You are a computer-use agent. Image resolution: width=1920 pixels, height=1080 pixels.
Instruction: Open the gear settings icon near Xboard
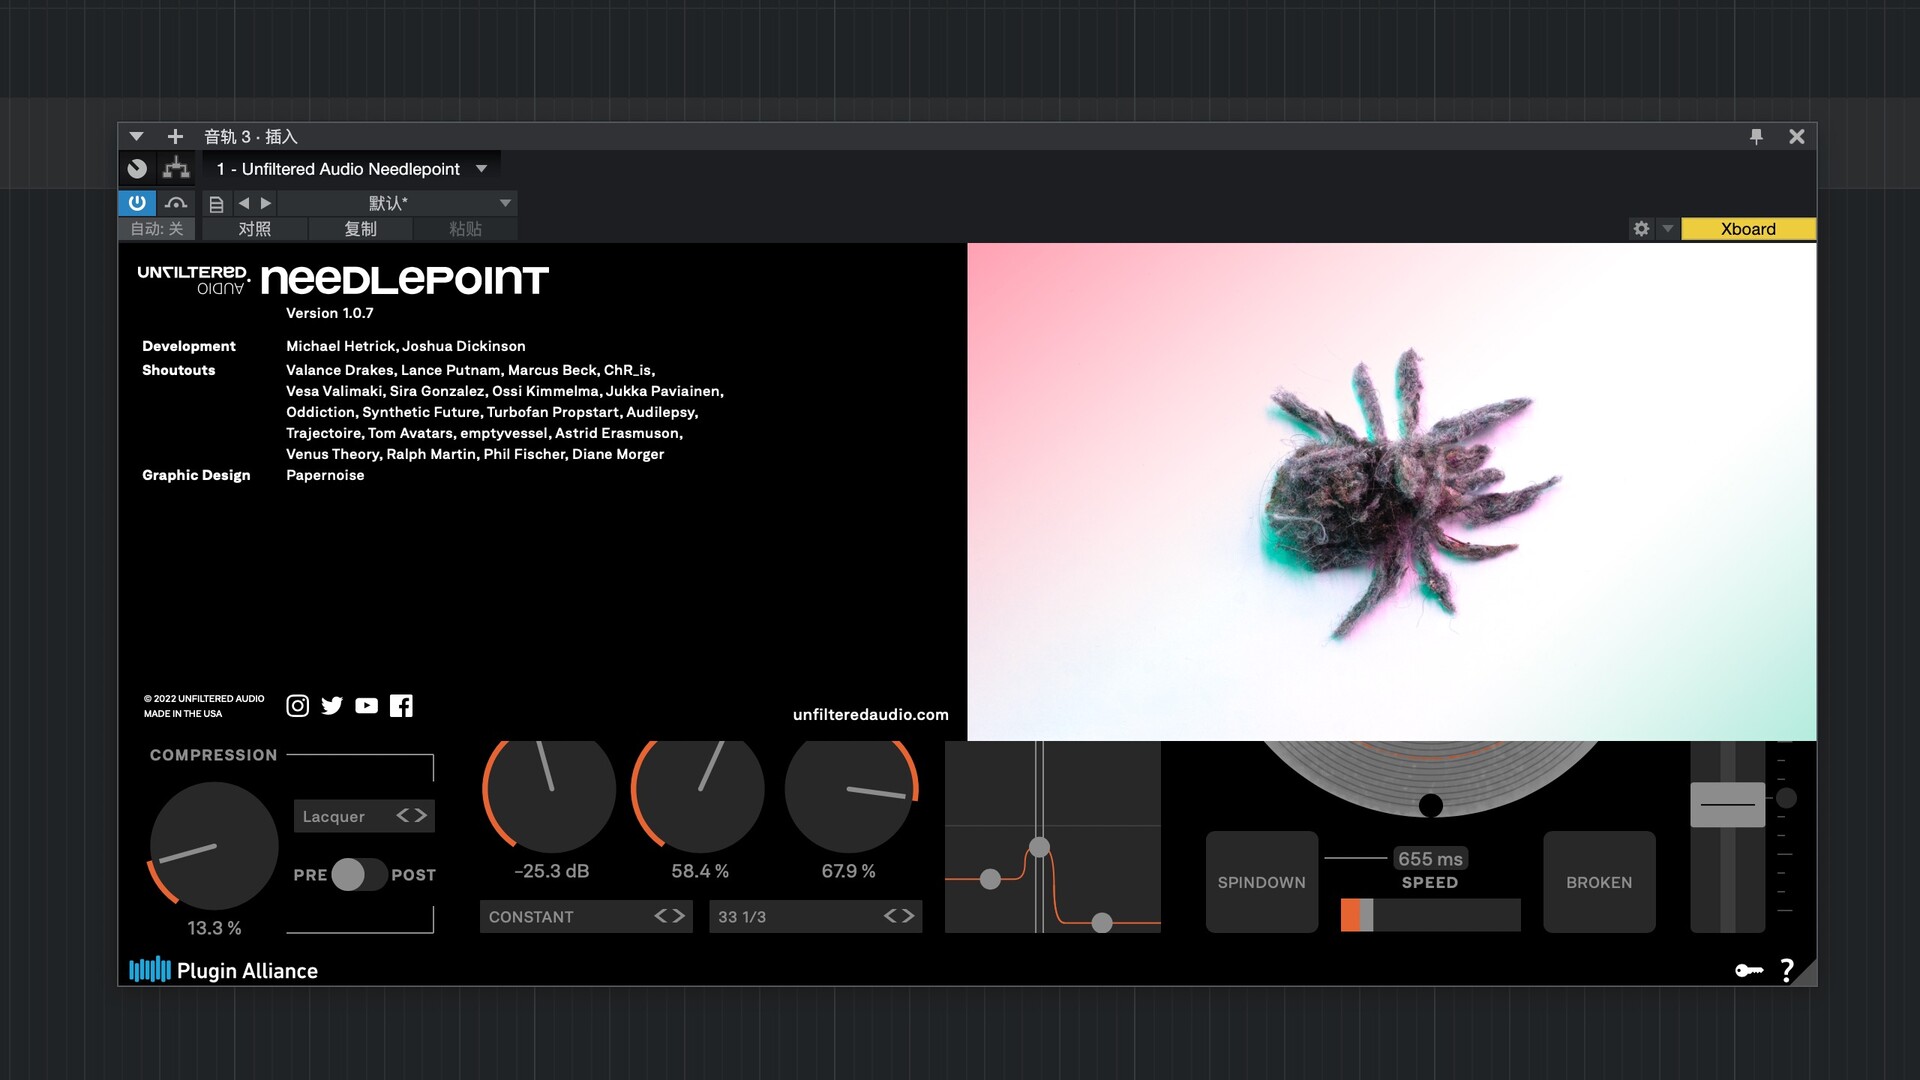(x=1641, y=229)
